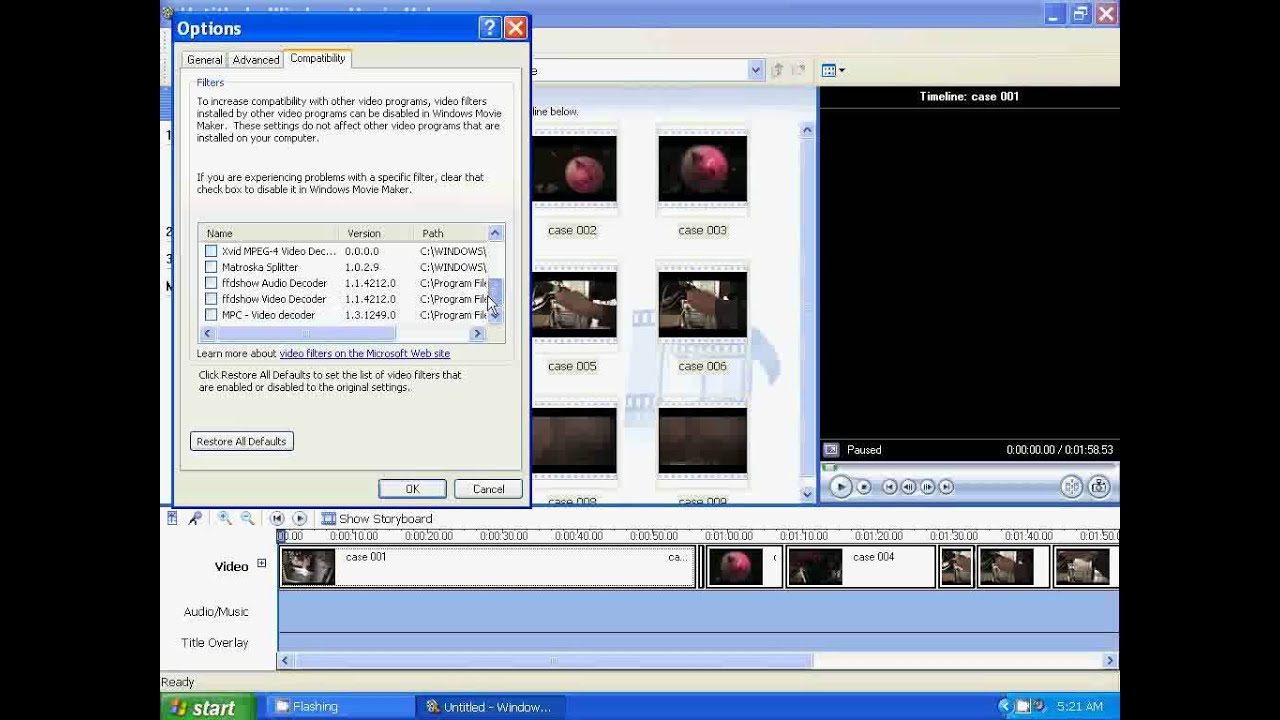1280x720 pixels.
Task: Open the video filters on Microsoft Web site link
Action: pyautogui.click(x=365, y=353)
